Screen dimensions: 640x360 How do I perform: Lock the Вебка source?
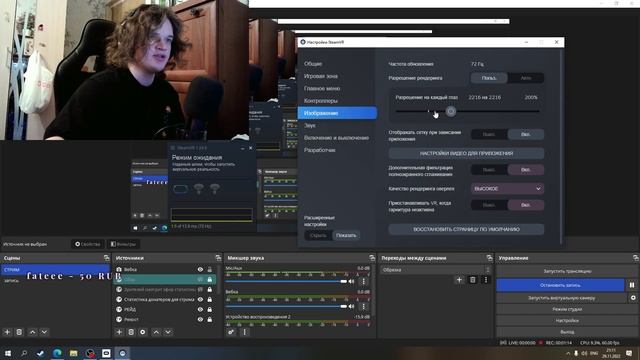pyautogui.click(x=210, y=269)
